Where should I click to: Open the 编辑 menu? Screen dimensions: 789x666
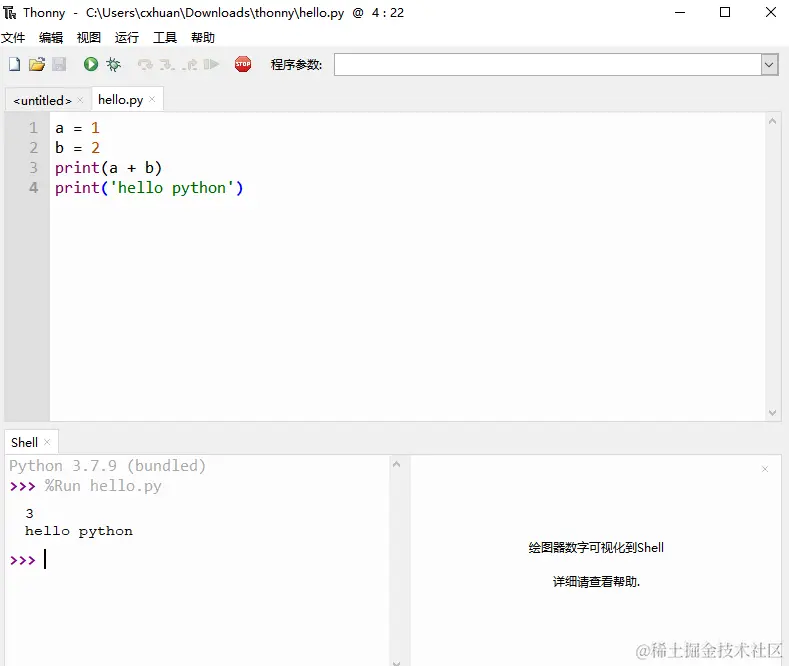tap(51, 38)
